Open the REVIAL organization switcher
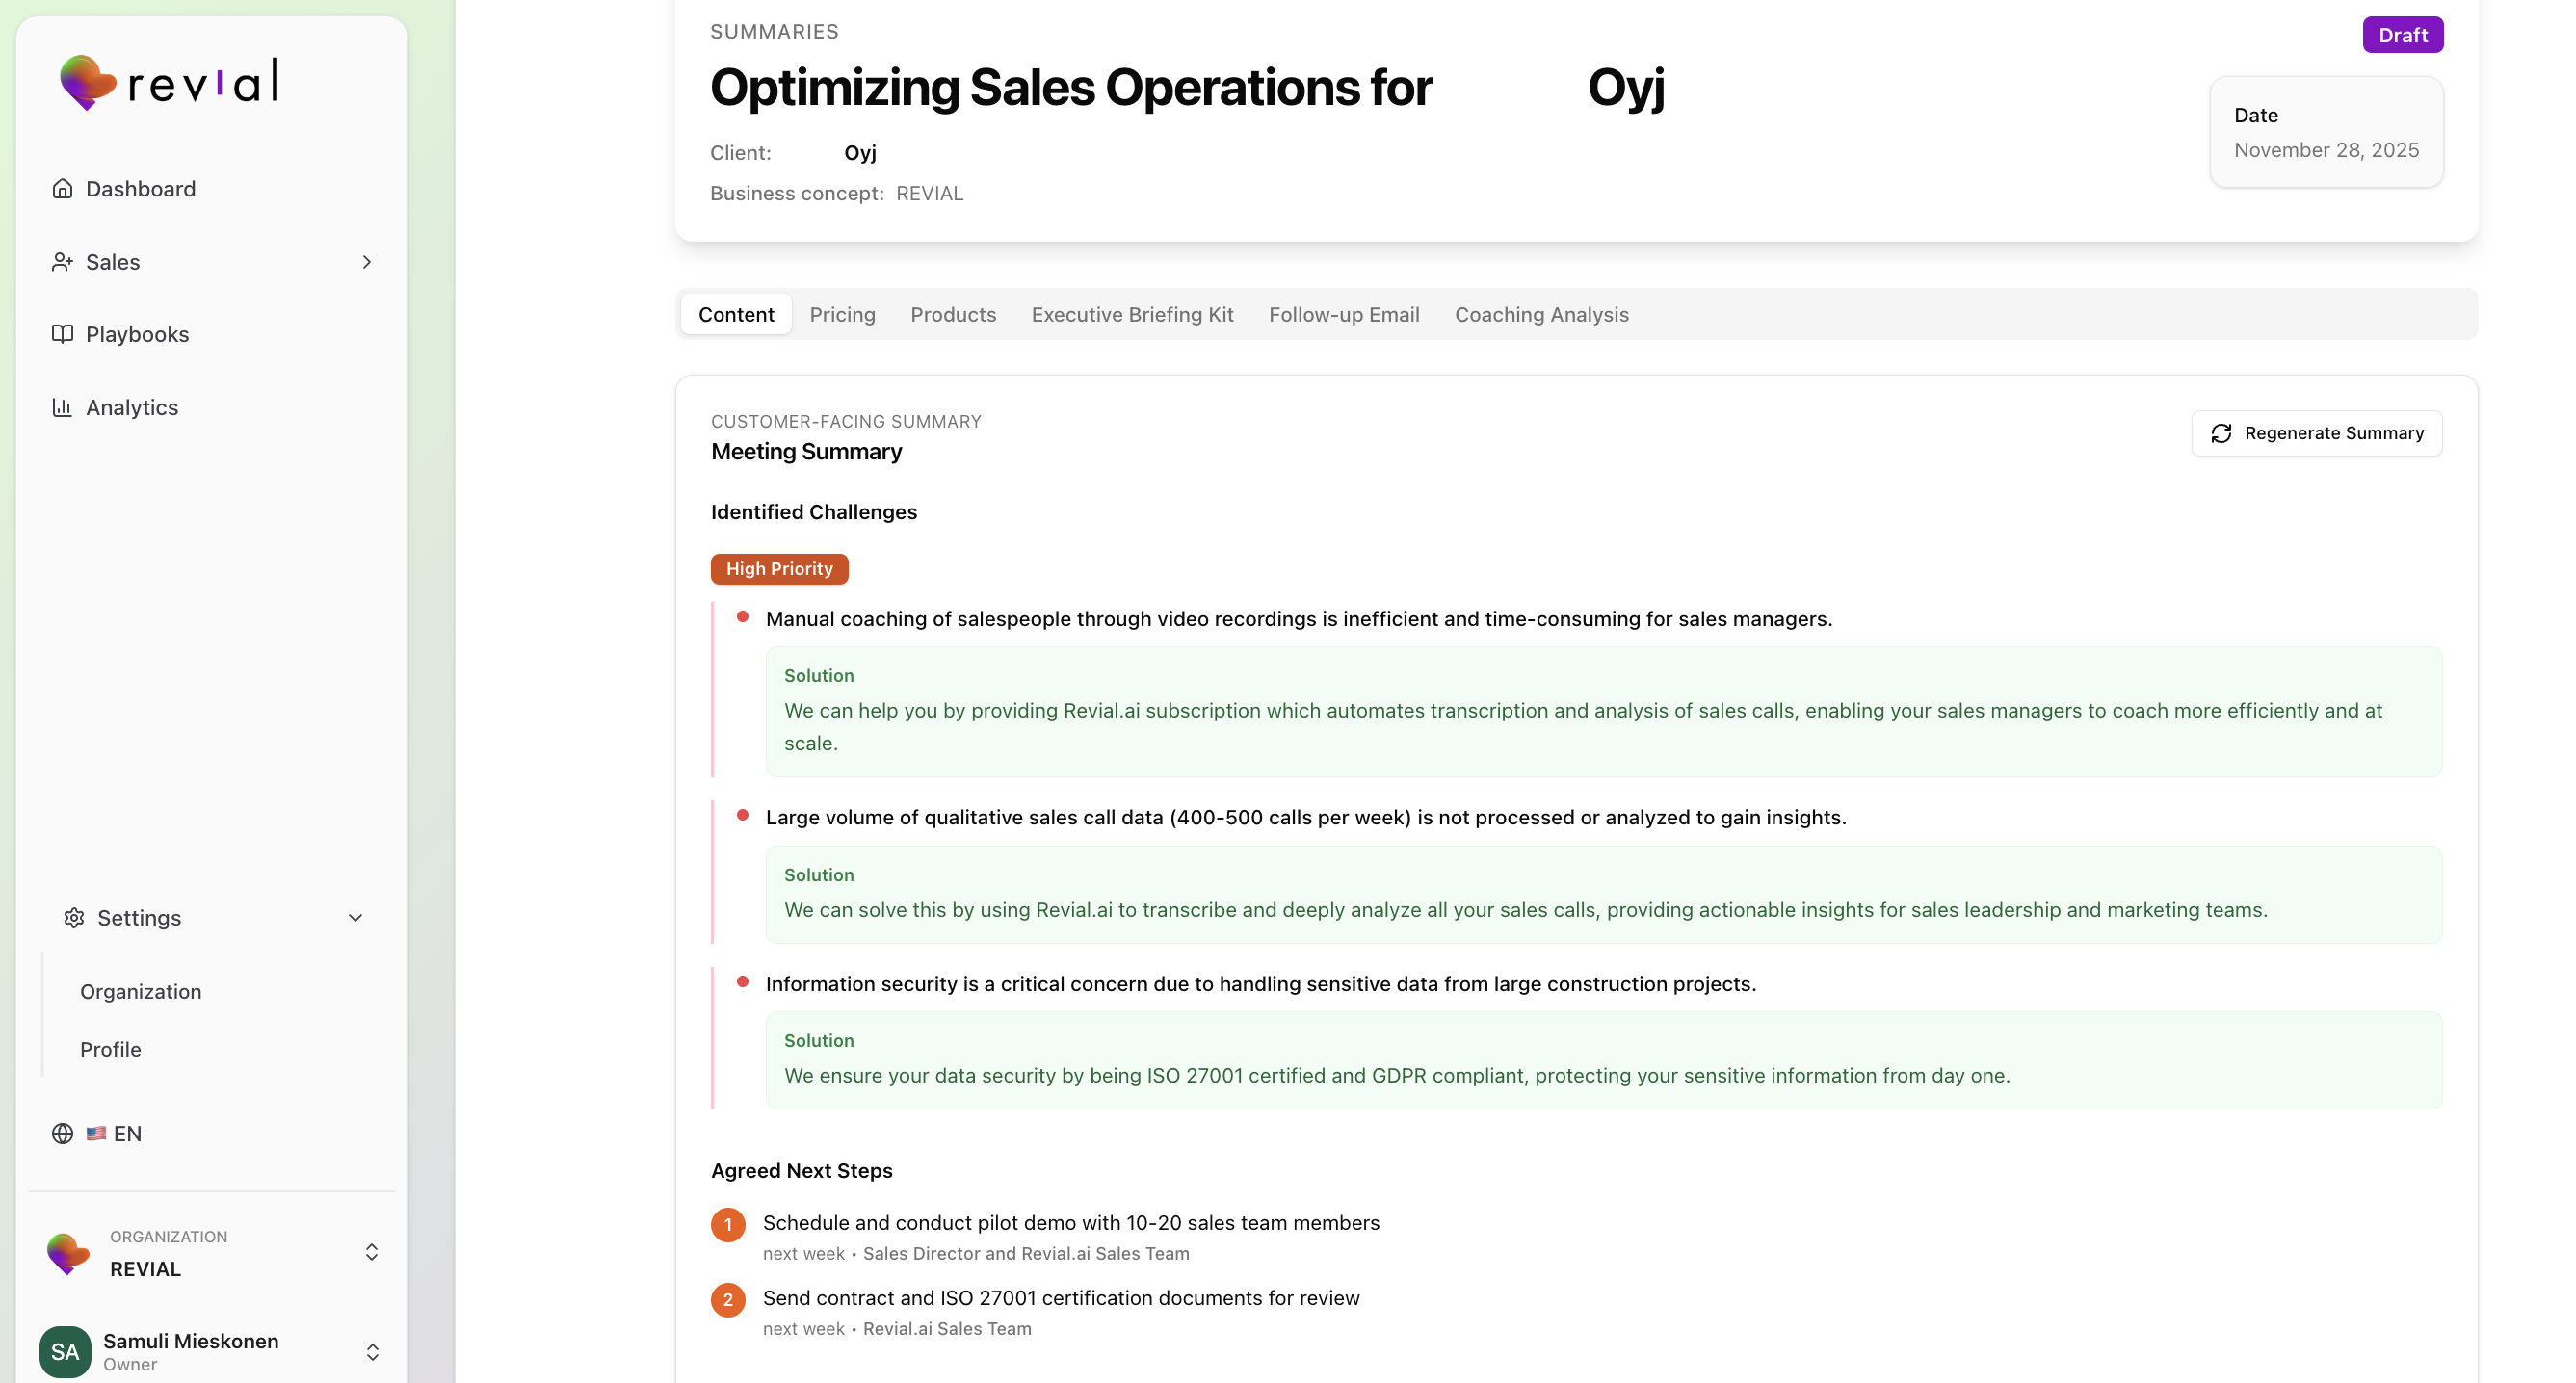Viewport: 2576px width, 1383px height. pos(371,1251)
